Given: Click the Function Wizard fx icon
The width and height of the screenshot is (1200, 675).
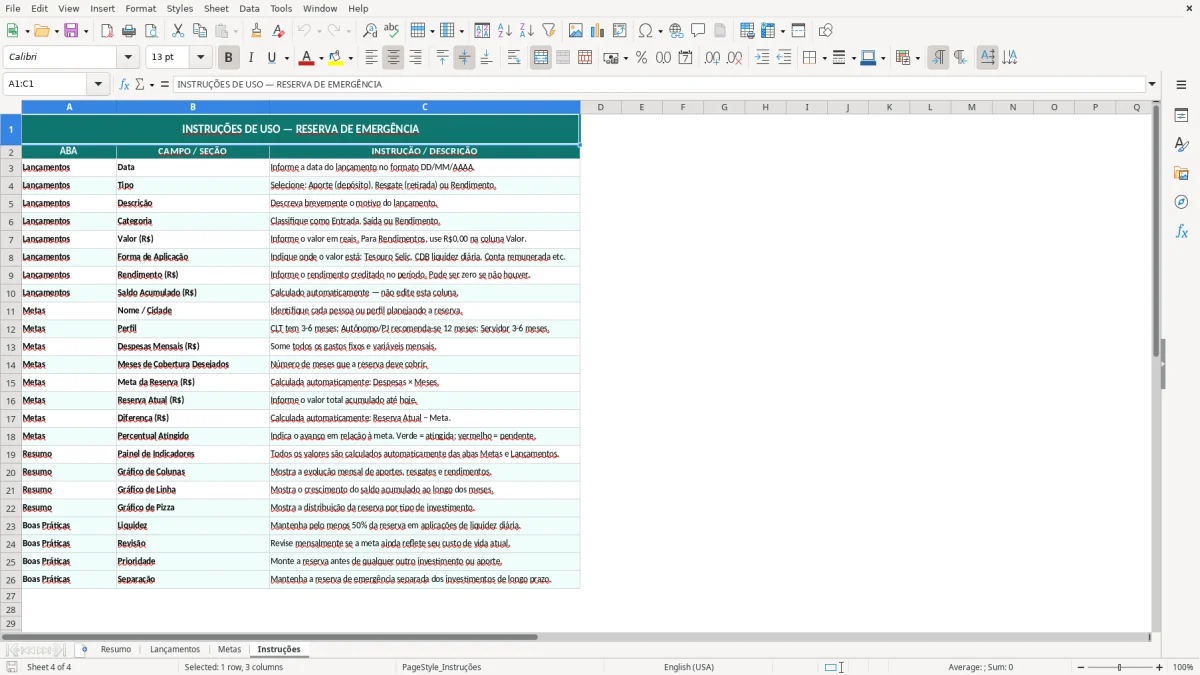Looking at the screenshot, I should 125,85.
